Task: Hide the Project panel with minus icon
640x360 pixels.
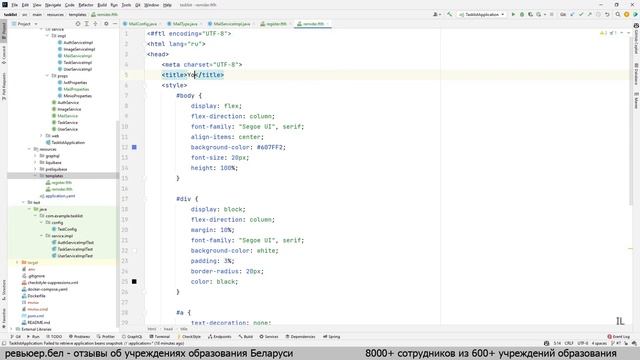Action: [x=115, y=24]
